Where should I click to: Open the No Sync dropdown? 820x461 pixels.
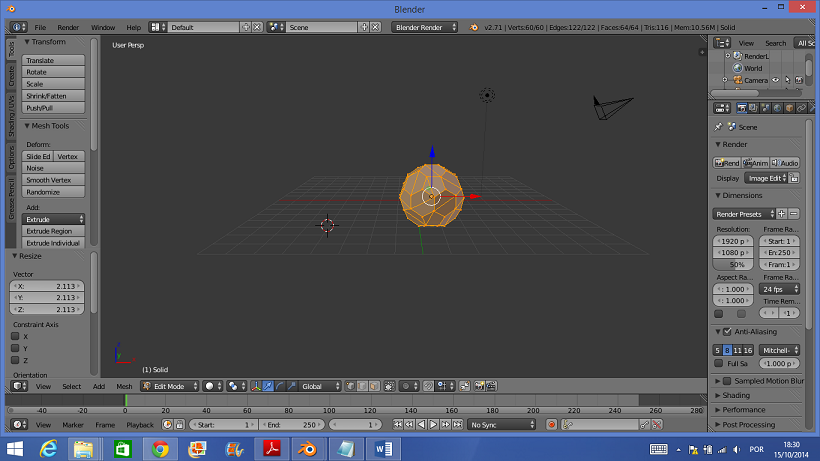[x=502, y=425]
